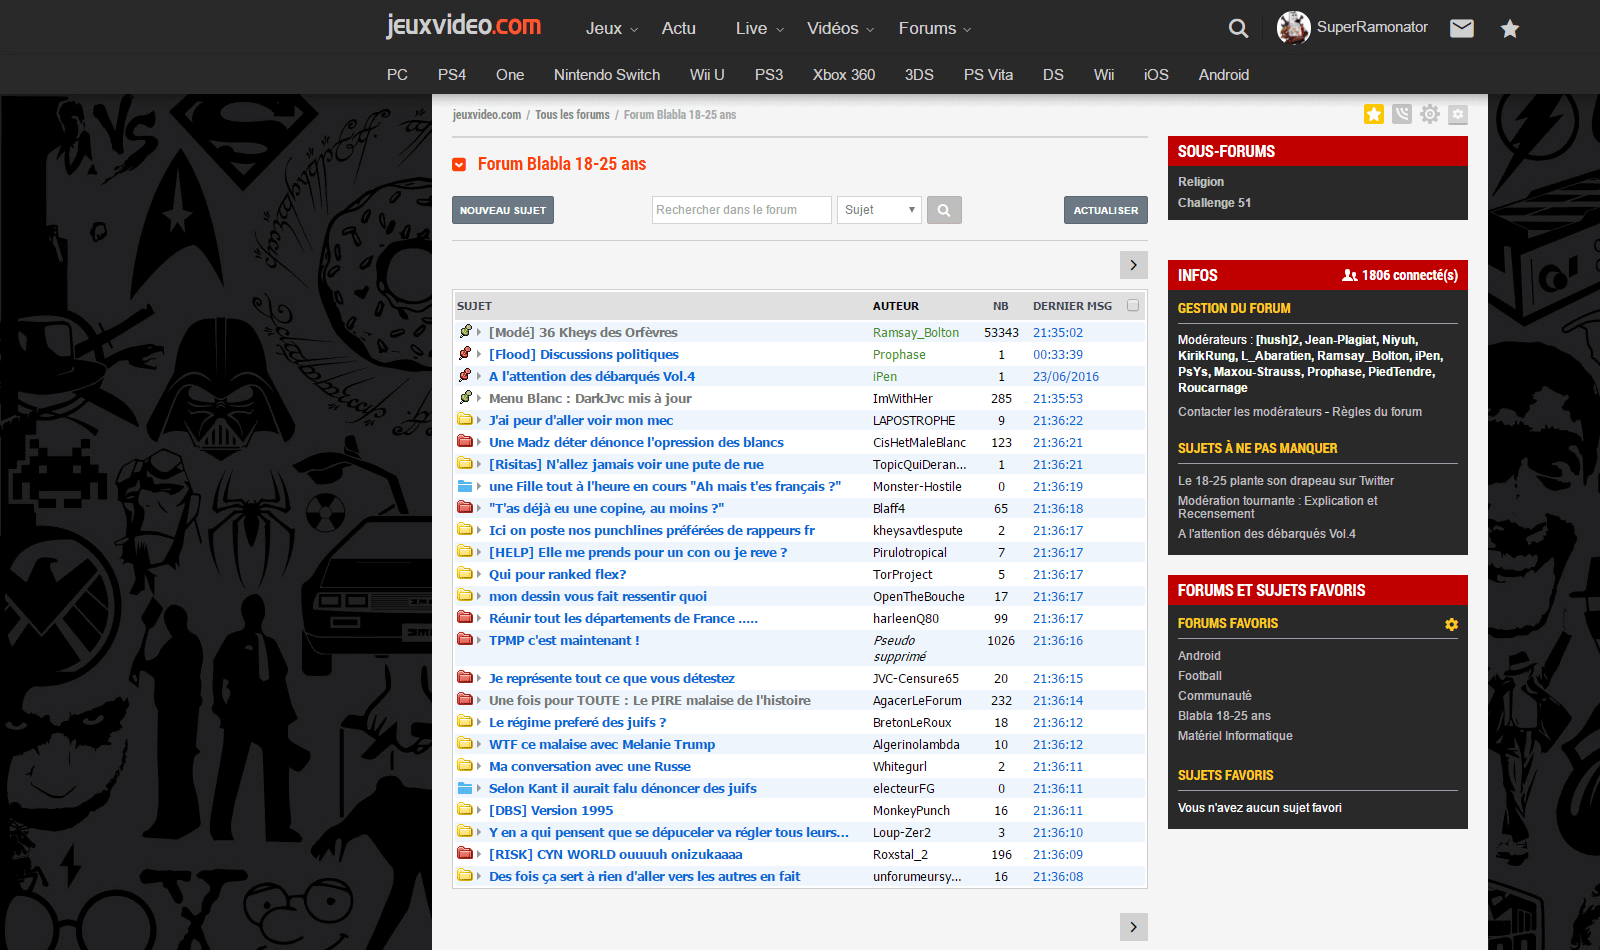
Task: Open Contacter les modérateurs link
Action: (1250, 412)
